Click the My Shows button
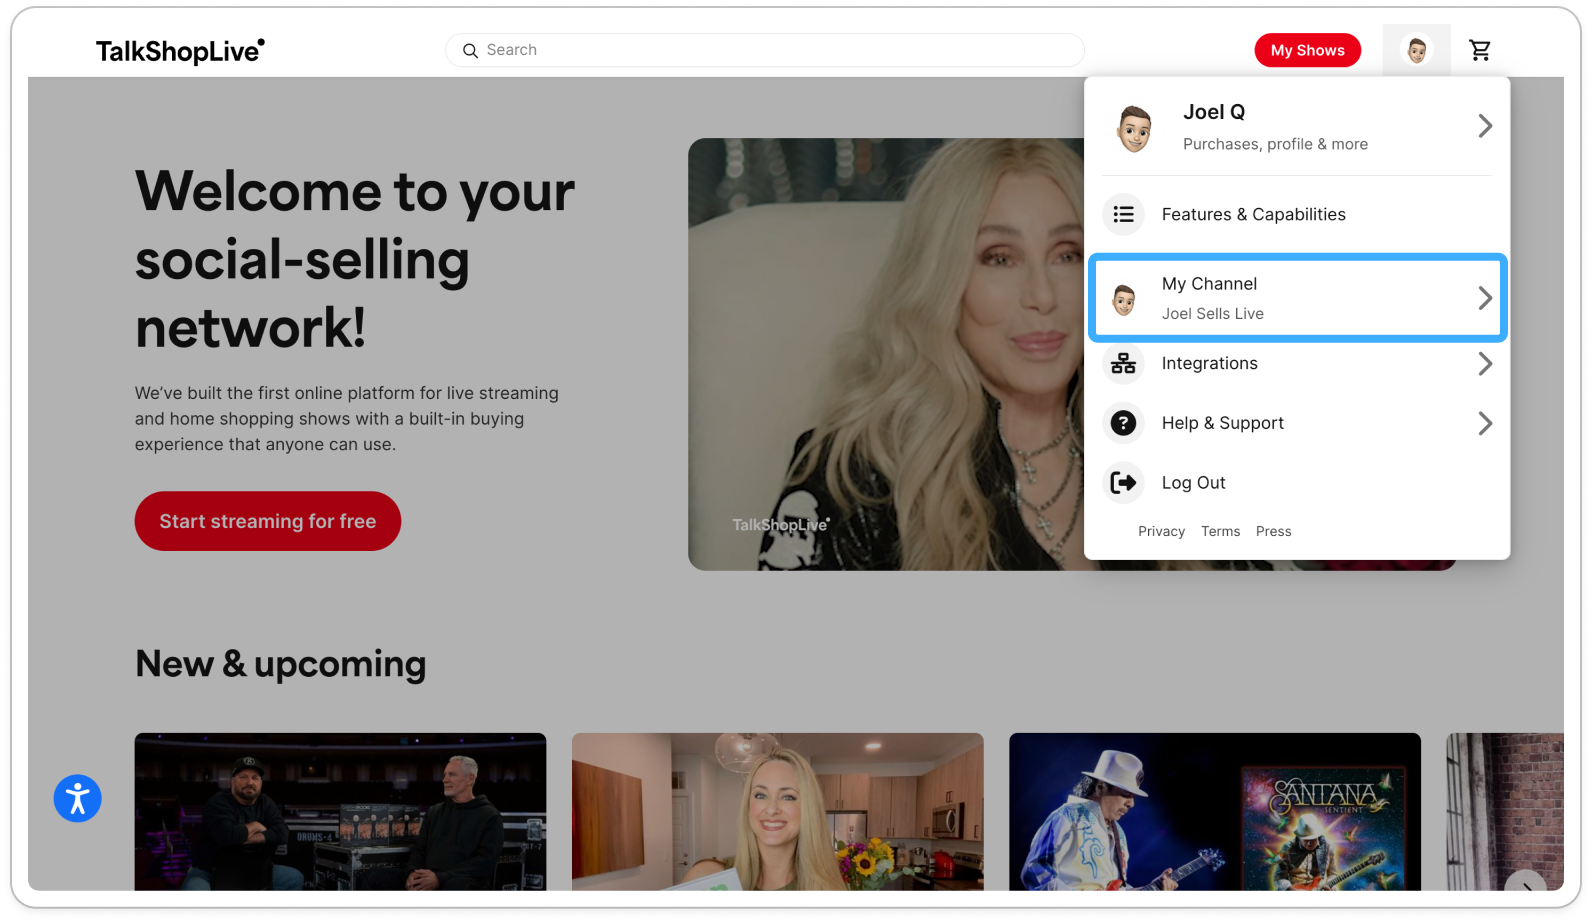The height and width of the screenshot is (923, 1592). 1307,50
